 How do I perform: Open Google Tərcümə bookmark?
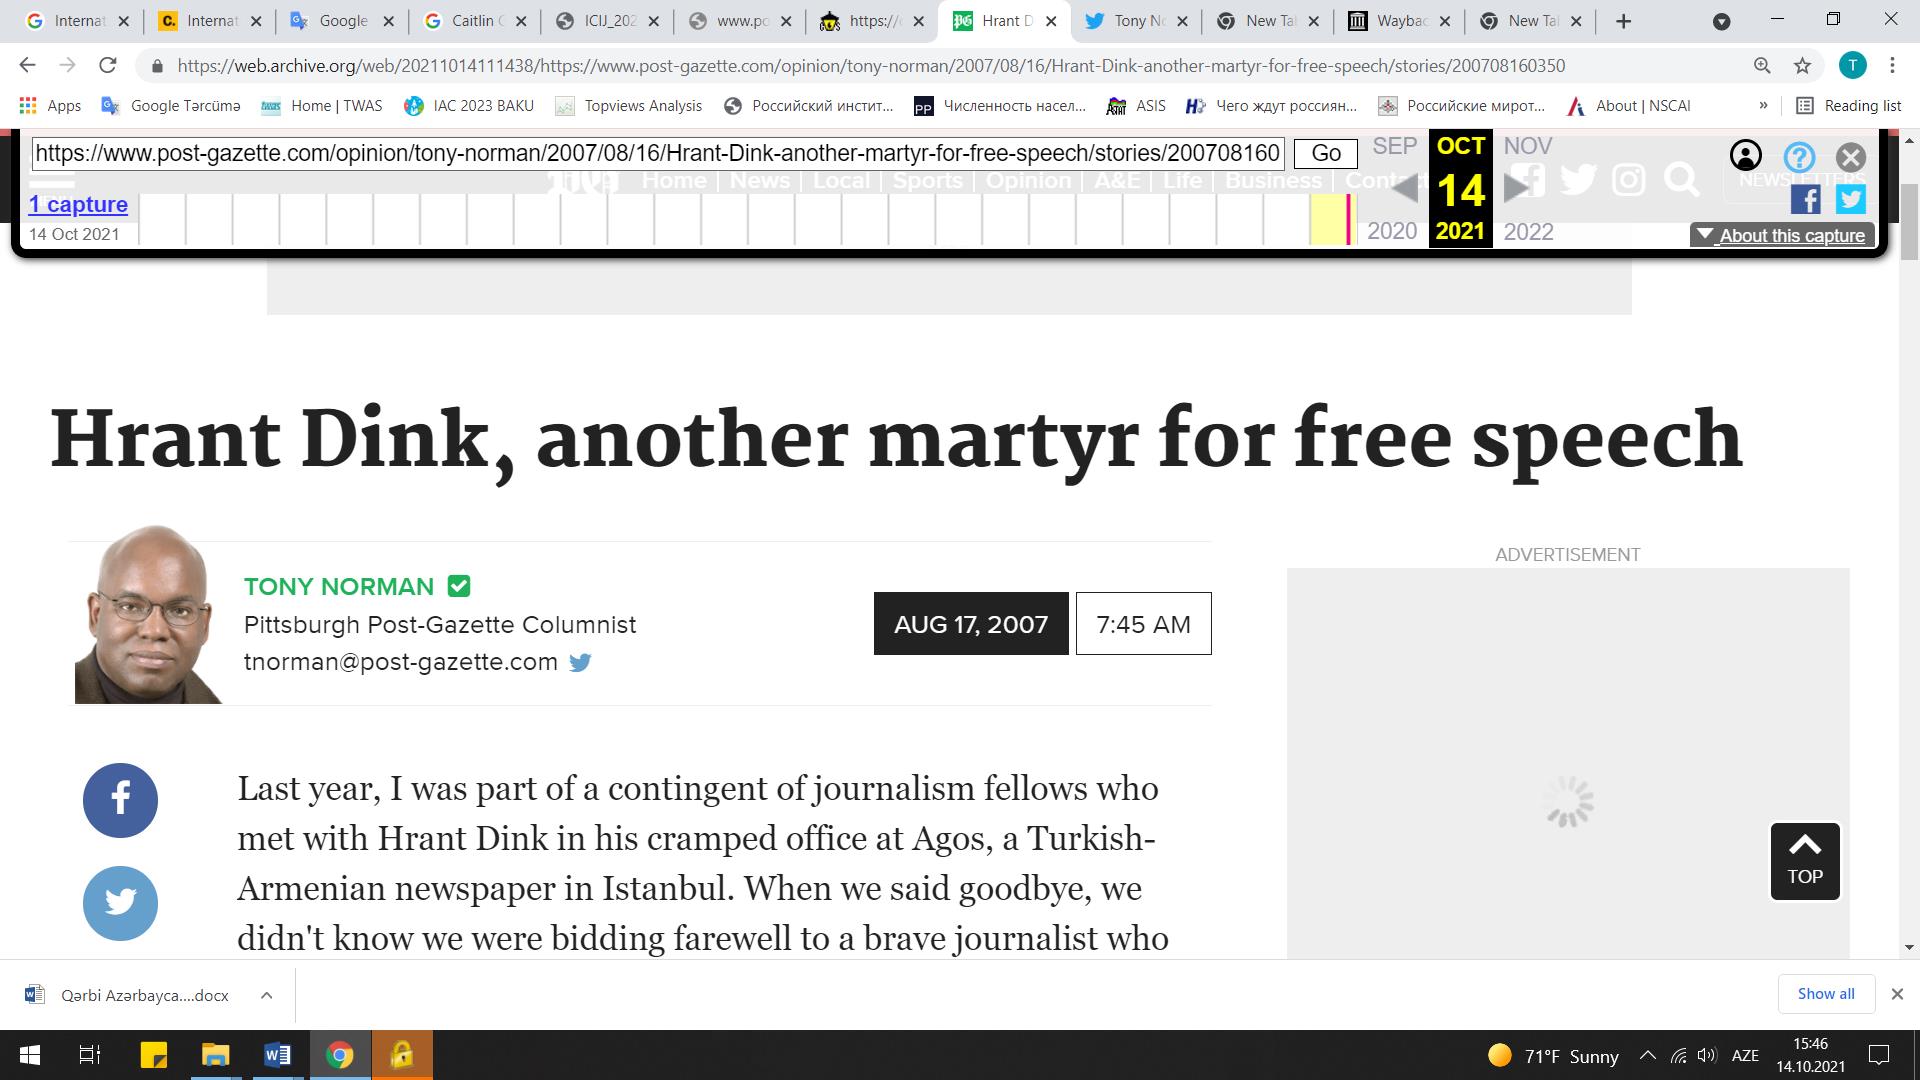pyautogui.click(x=171, y=106)
